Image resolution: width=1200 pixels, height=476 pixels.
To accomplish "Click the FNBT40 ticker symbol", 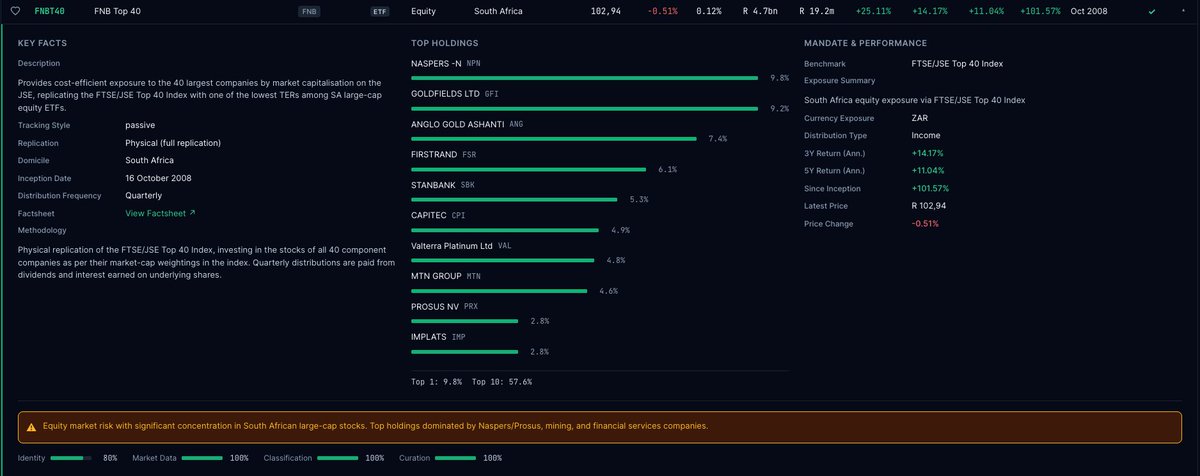I will tap(50, 11).
